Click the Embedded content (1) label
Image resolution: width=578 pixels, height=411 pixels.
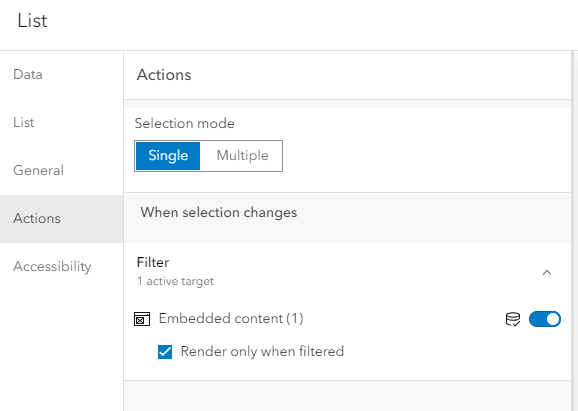[x=231, y=318]
